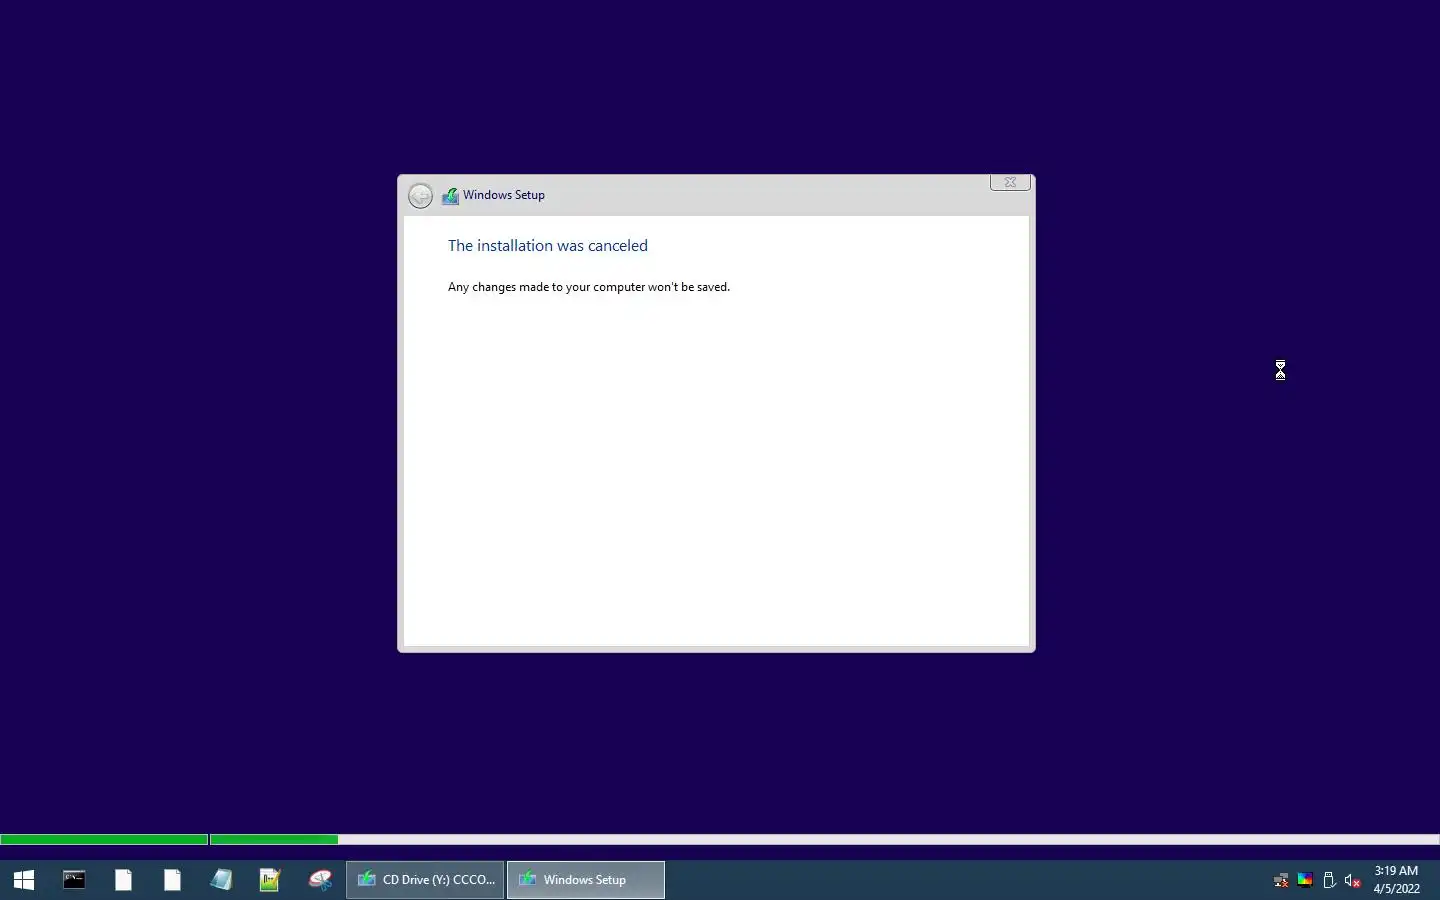This screenshot has width=1440, height=900.
Task: Open the blank document icon beside Command Prompt
Action: (x=123, y=880)
